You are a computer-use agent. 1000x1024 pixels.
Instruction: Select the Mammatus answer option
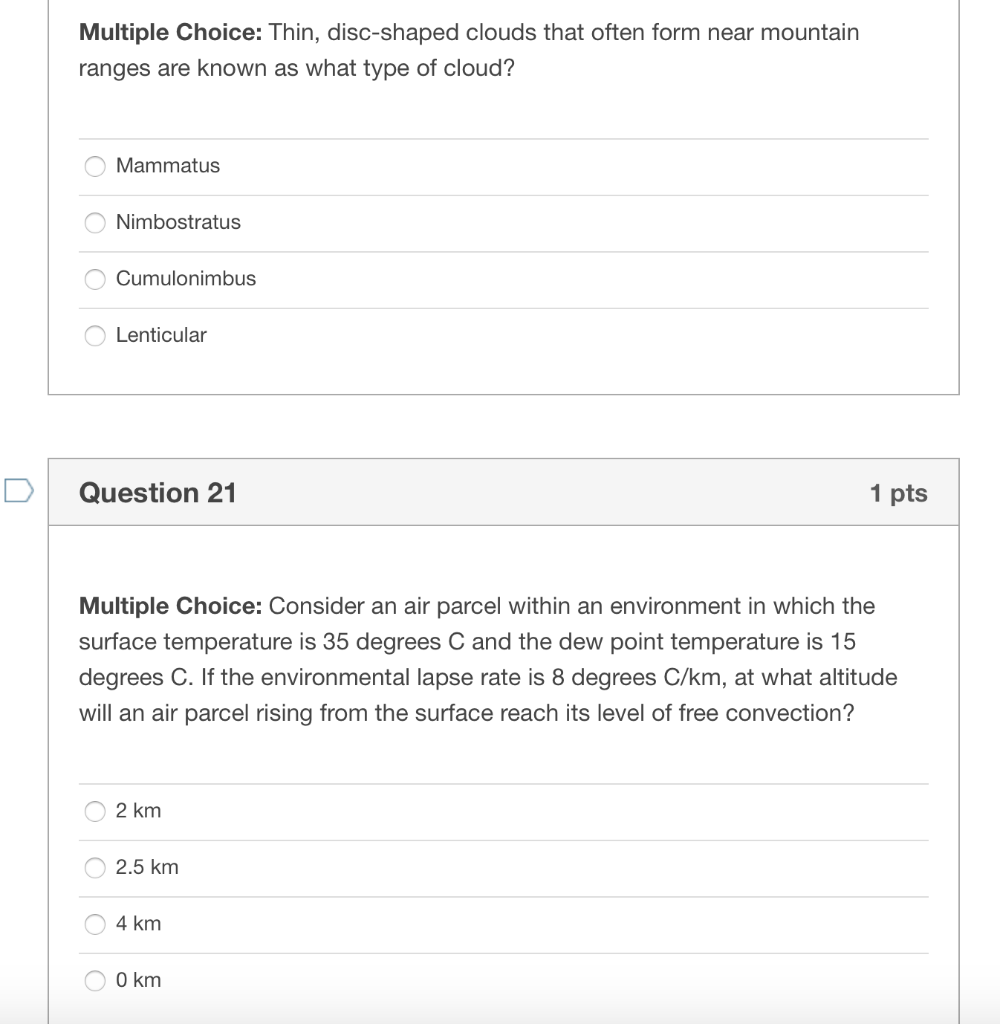pyautogui.click(x=94, y=166)
